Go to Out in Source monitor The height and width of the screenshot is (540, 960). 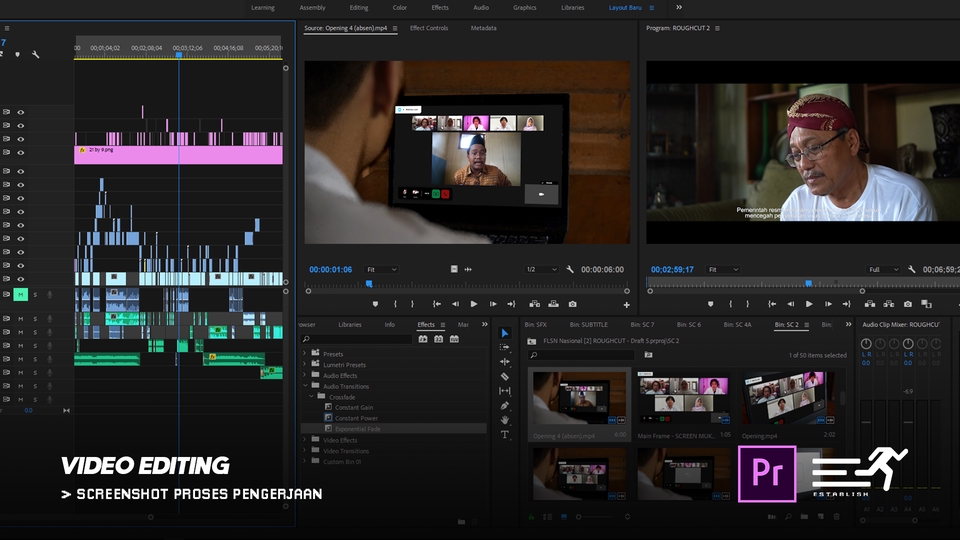point(511,304)
